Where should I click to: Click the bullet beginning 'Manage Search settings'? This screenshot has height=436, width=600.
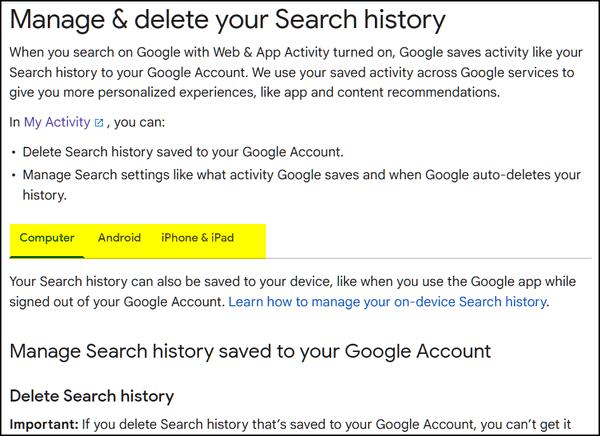click(302, 185)
